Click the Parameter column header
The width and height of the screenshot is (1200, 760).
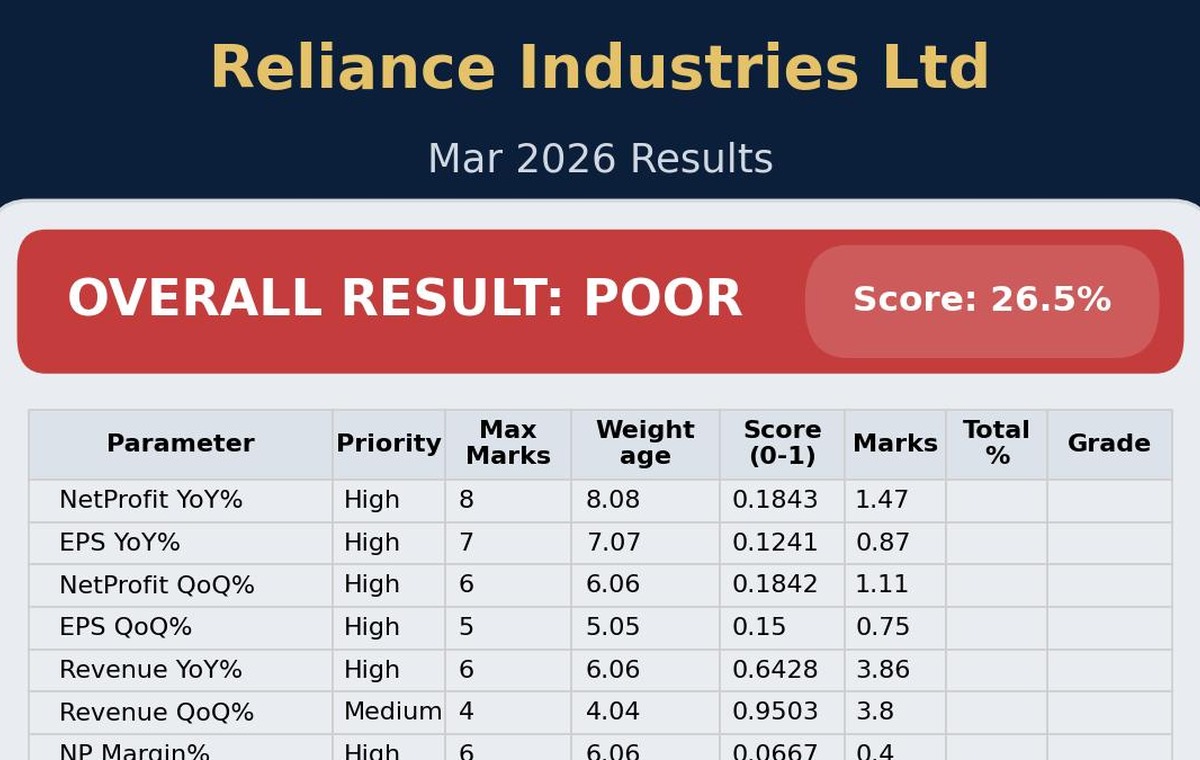[x=181, y=443]
